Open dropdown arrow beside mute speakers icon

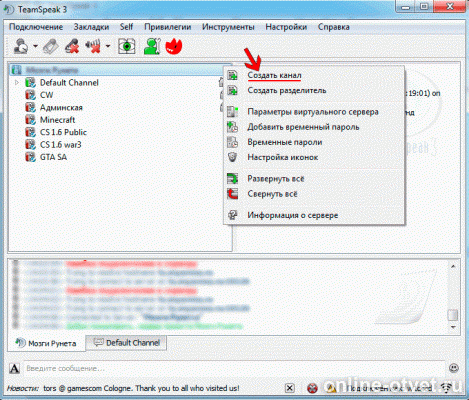108,46
